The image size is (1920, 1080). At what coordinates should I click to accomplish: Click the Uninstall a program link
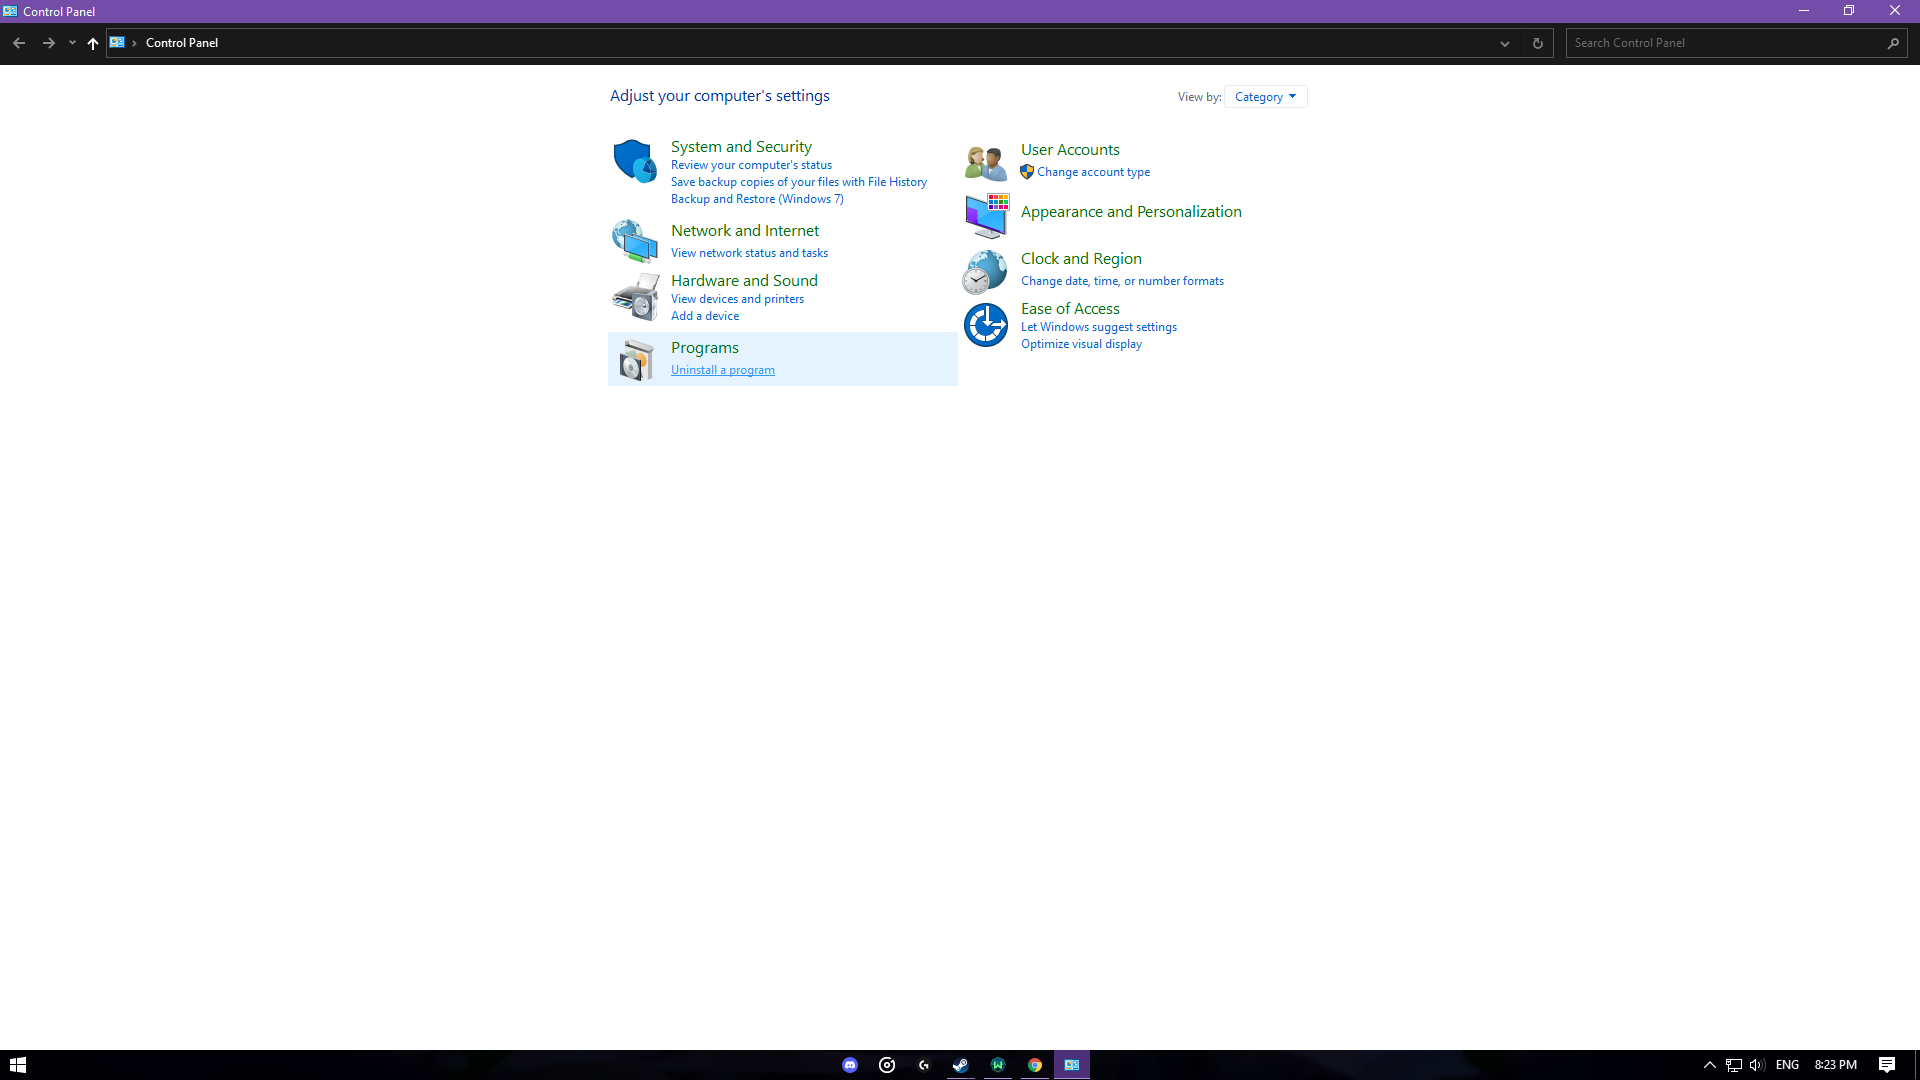click(722, 370)
